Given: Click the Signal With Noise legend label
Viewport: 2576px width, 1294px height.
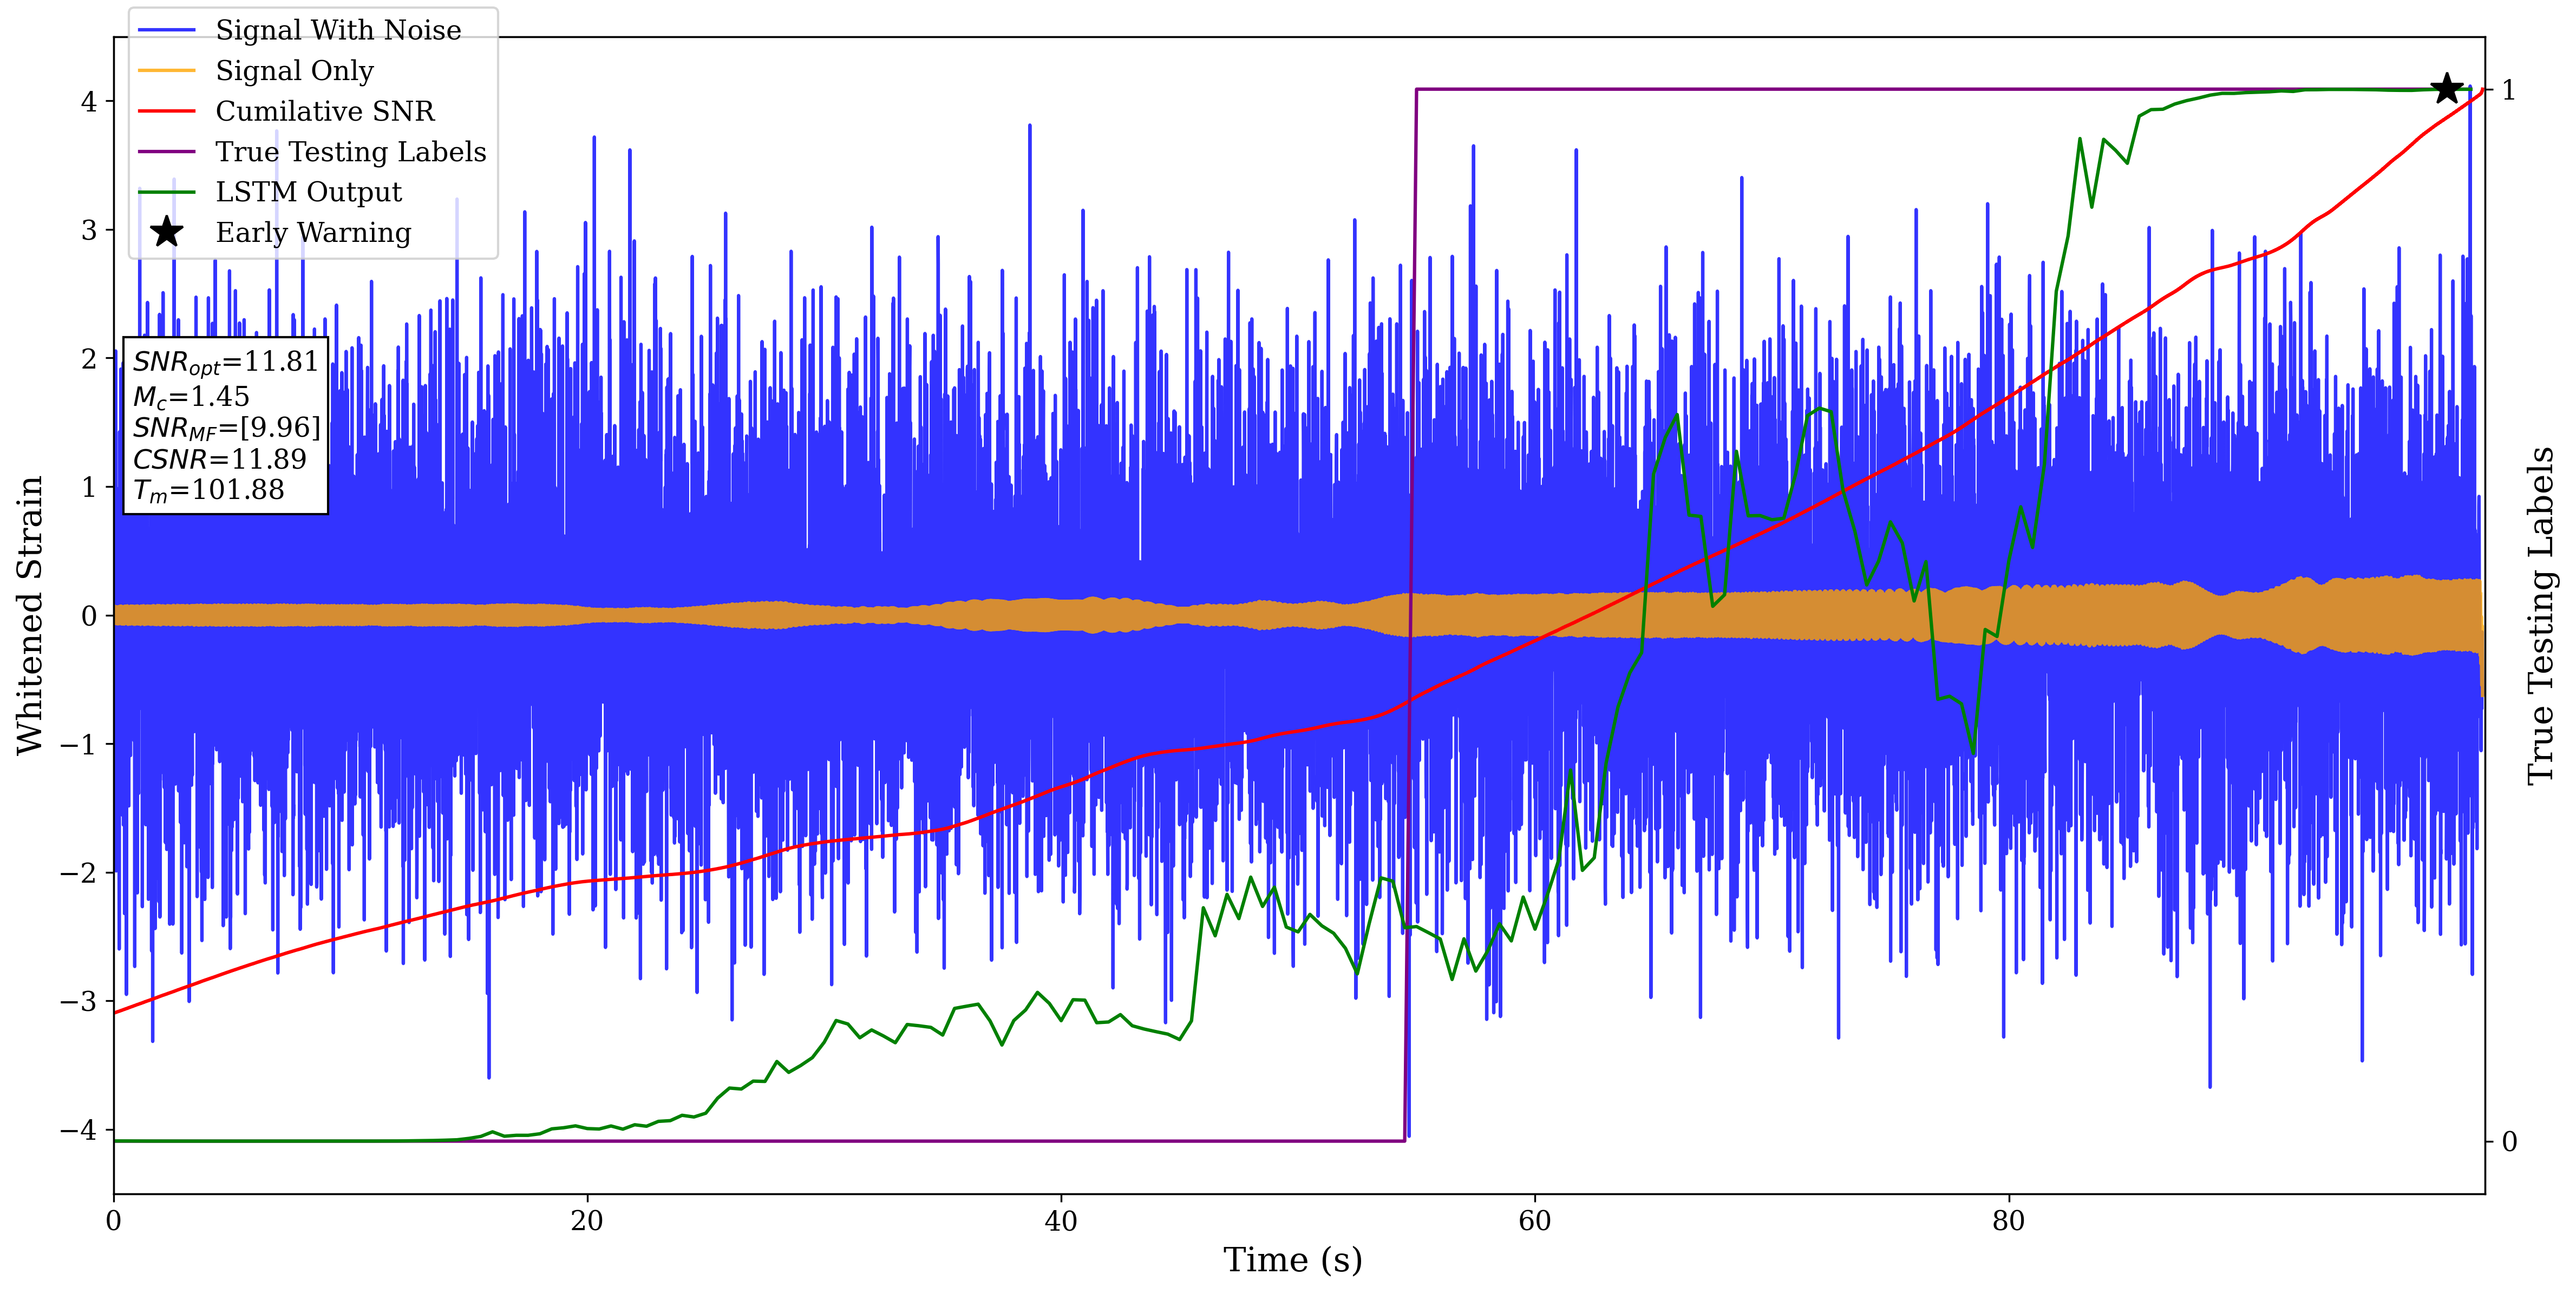Looking at the screenshot, I should tap(338, 30).
